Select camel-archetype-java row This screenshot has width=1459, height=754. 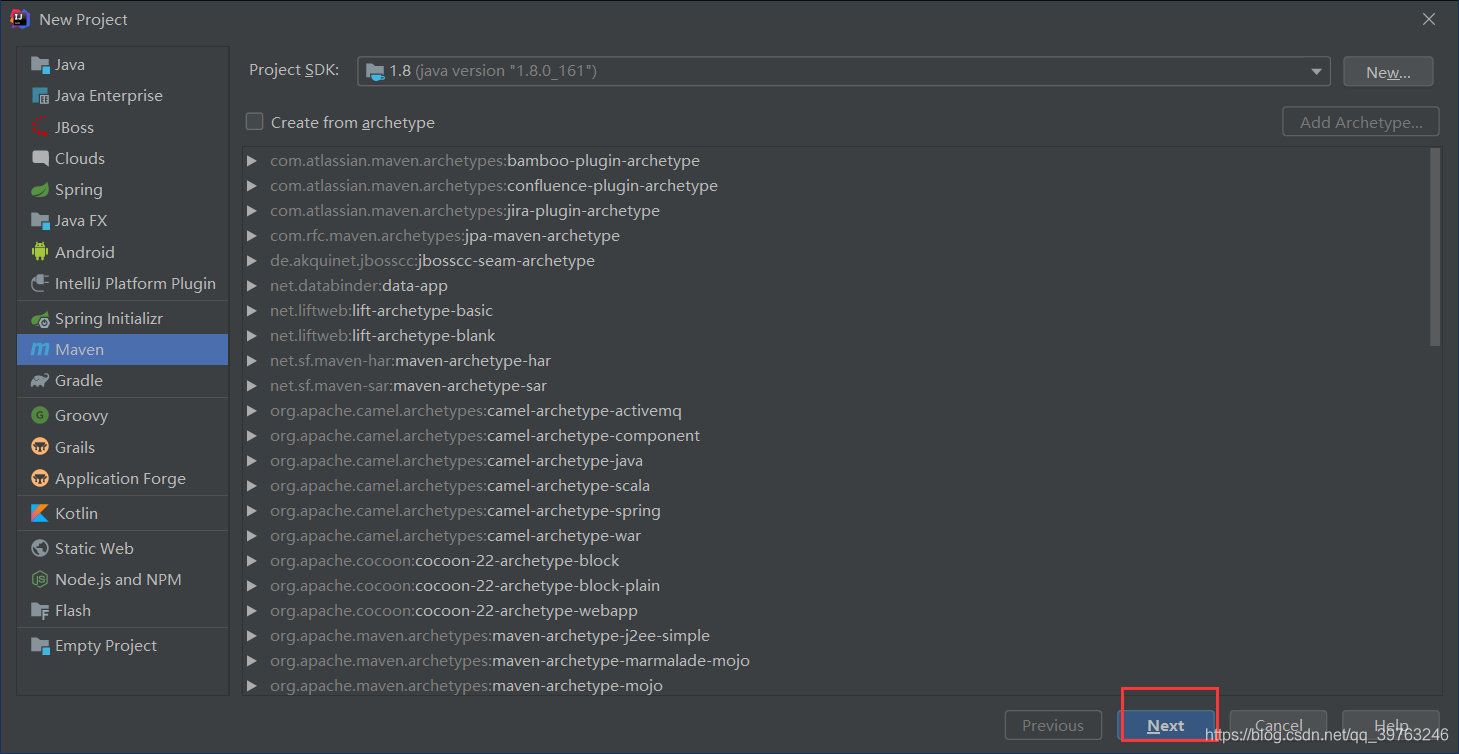coord(836,461)
